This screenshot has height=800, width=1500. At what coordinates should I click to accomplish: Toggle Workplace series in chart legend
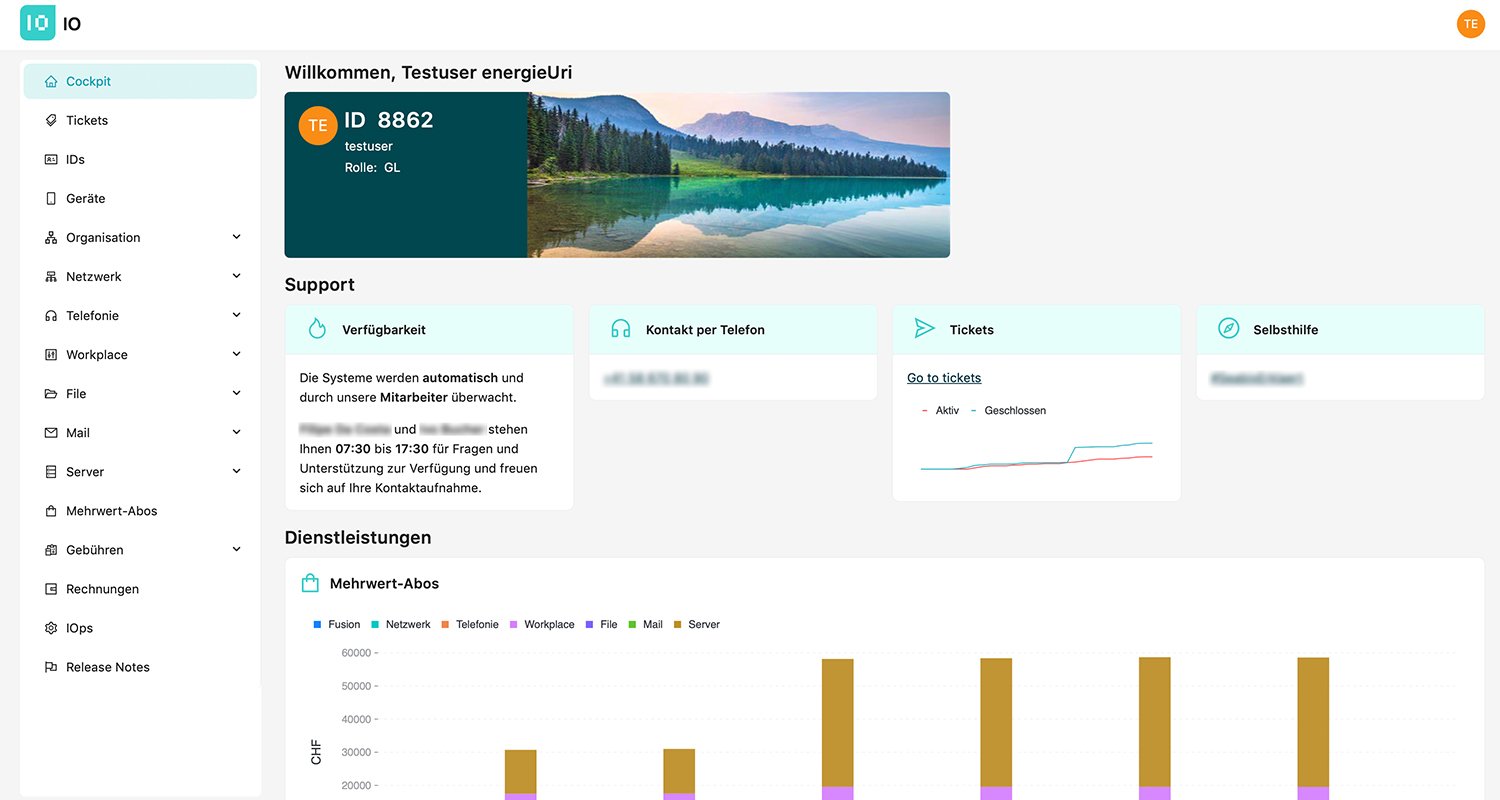click(x=541, y=624)
